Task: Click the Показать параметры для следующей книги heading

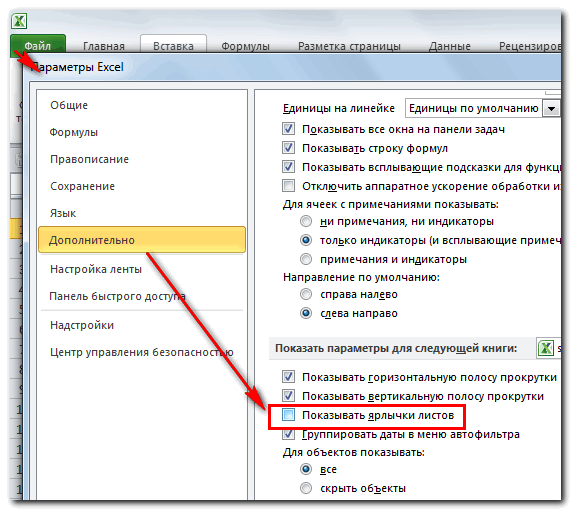Action: [x=396, y=348]
